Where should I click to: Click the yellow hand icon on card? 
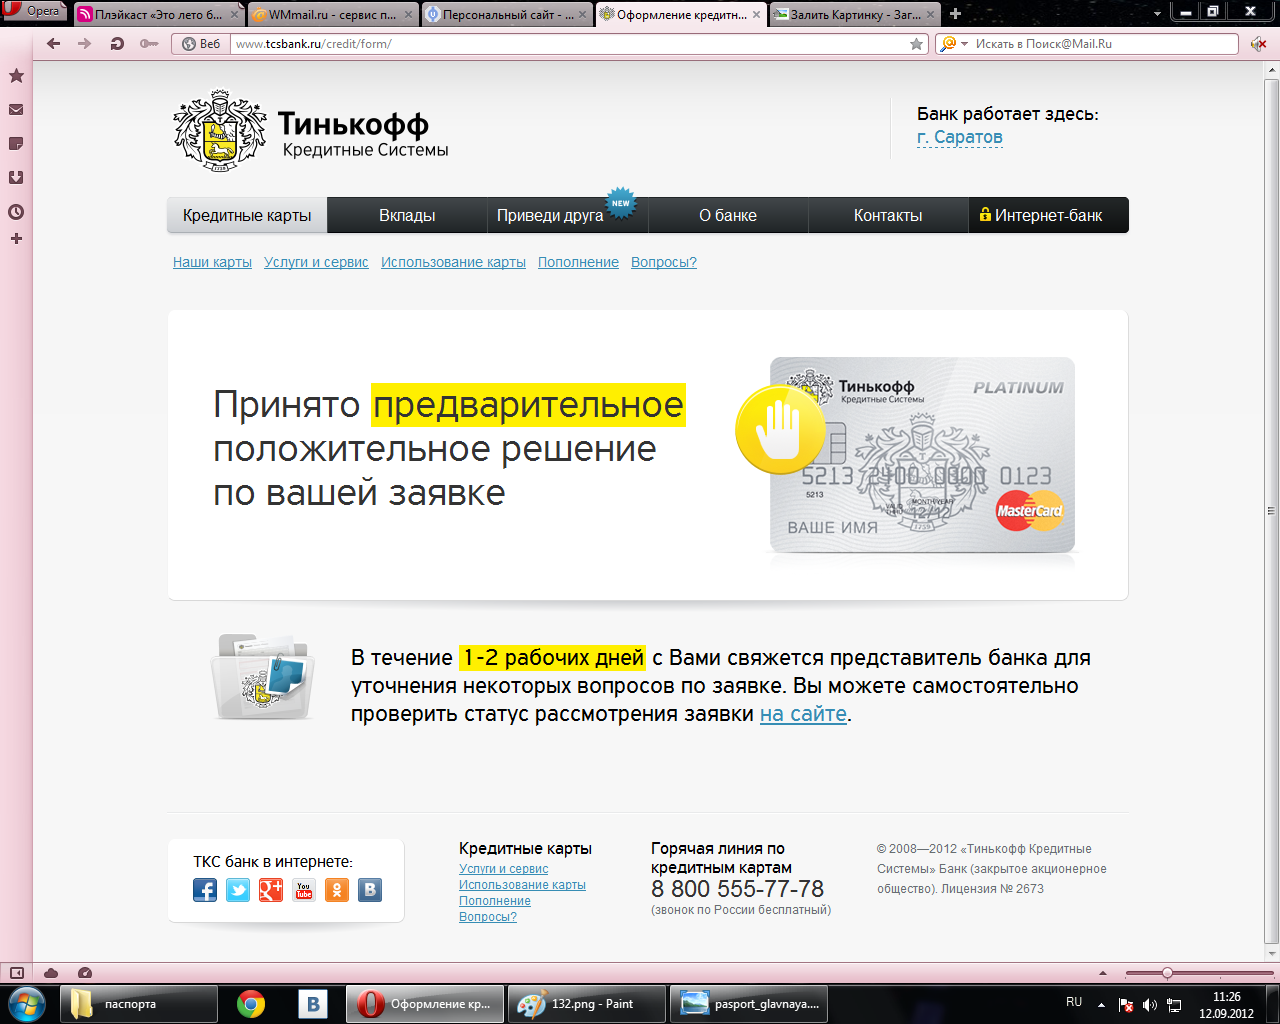click(x=780, y=430)
